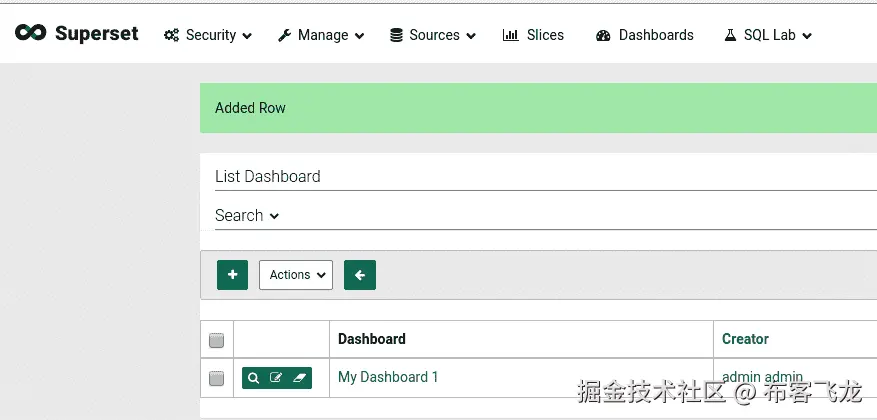
Task: Click the eraser delete-record icon
Action: [x=299, y=378]
